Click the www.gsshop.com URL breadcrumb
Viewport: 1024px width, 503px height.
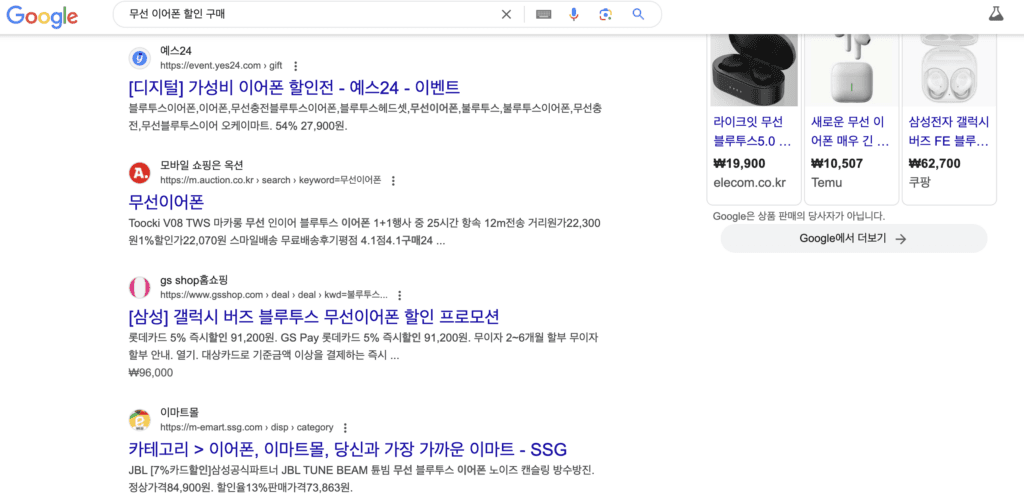pyautogui.click(x=274, y=295)
